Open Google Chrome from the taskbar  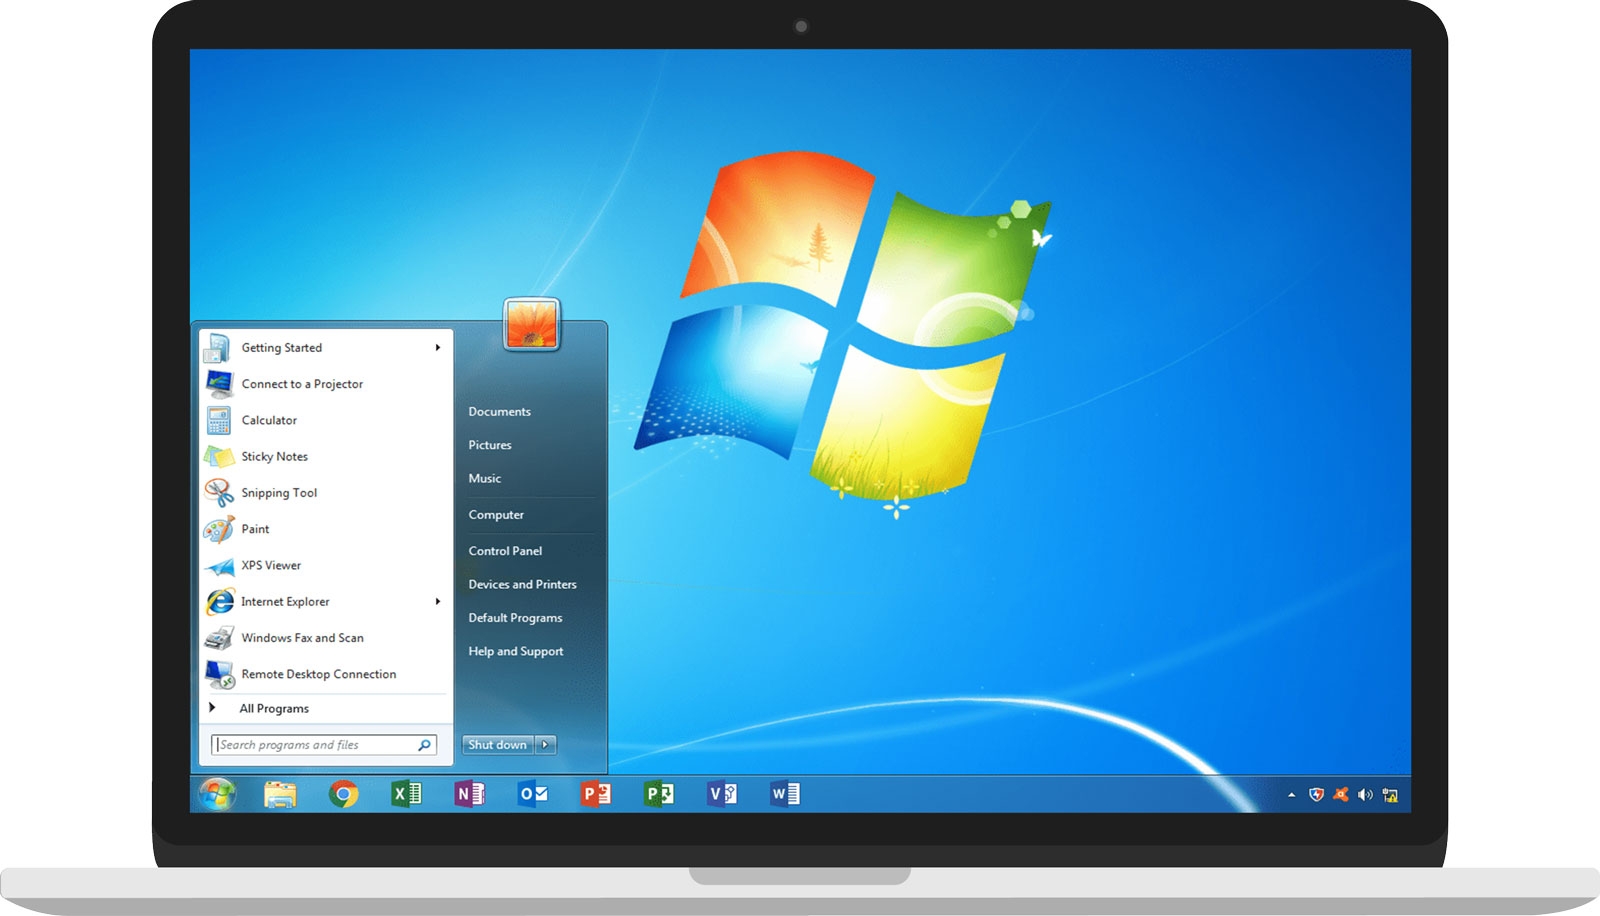pyautogui.click(x=343, y=794)
